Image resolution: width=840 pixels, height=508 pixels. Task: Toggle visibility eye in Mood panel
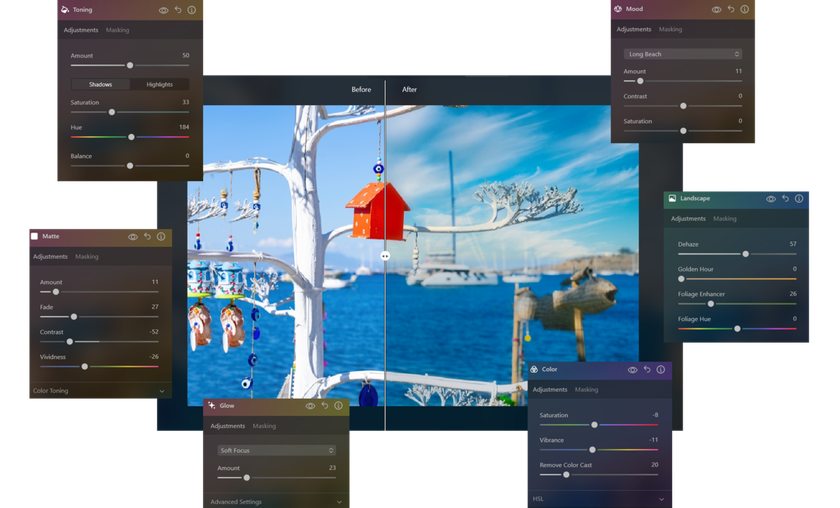tap(716, 10)
